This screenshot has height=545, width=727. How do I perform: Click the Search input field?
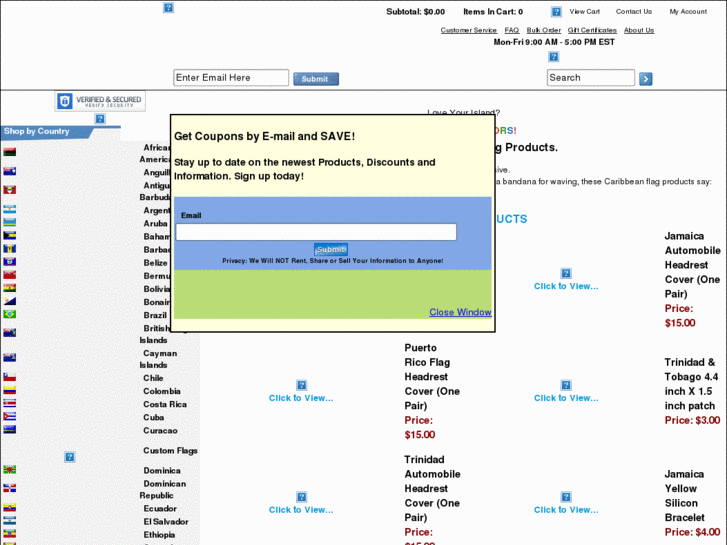(591, 78)
